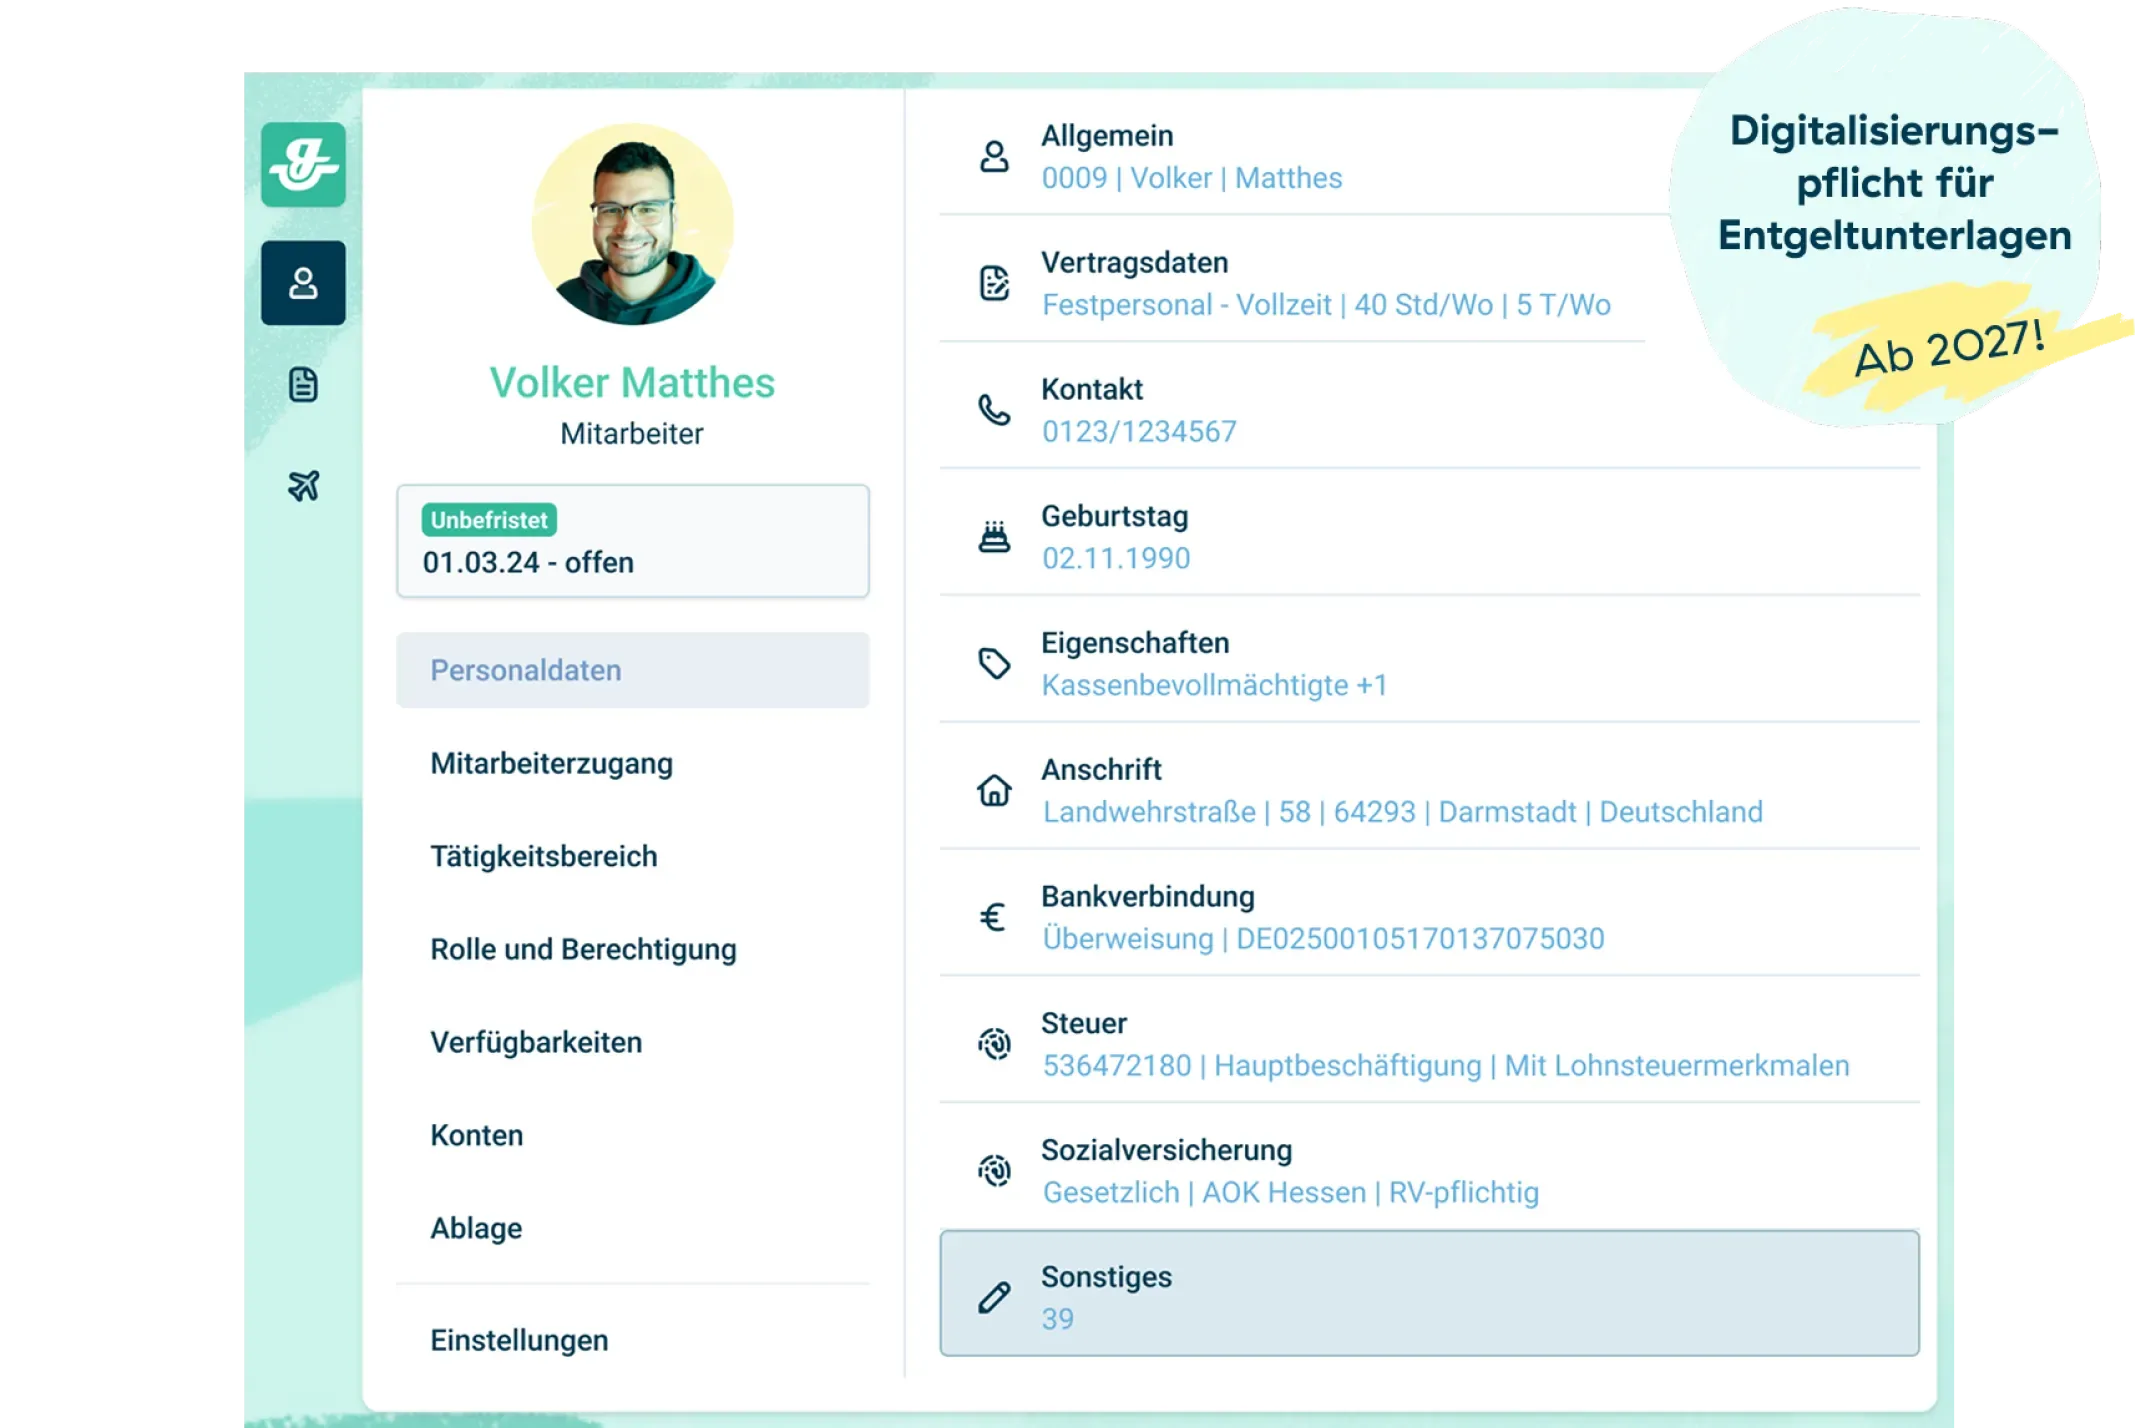This screenshot has width=2151, height=1428.
Task: Click the birthday cake icon for Geburtstag
Action: coord(993,537)
